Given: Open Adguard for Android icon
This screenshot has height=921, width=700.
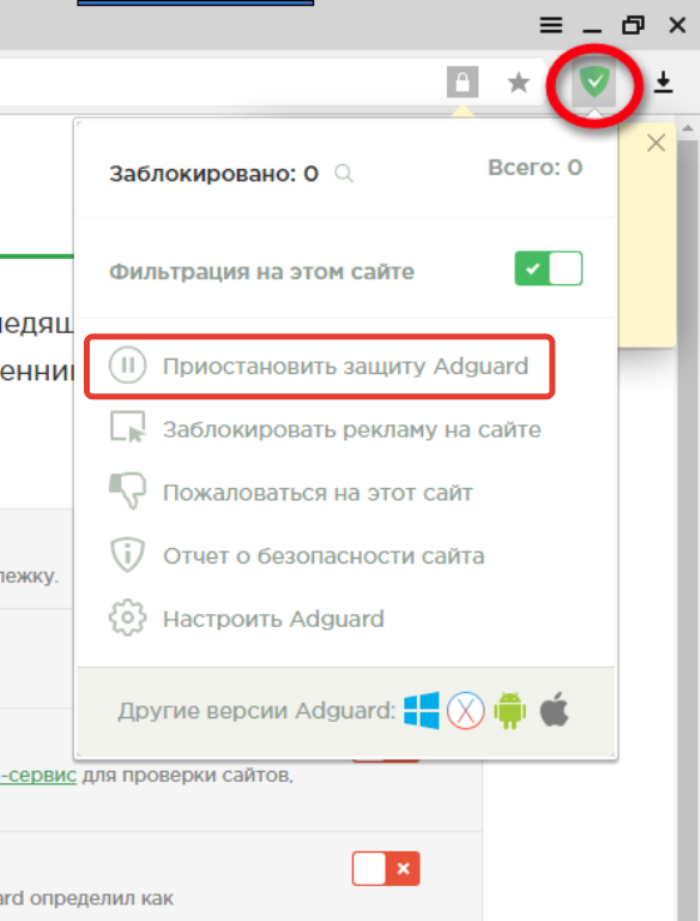Looking at the screenshot, I should point(510,710).
